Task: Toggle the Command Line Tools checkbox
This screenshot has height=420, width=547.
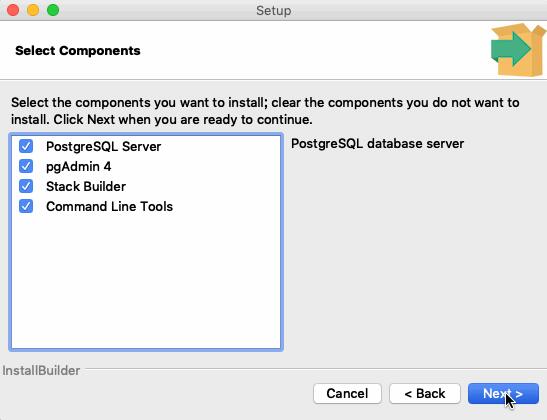Action: 26,206
